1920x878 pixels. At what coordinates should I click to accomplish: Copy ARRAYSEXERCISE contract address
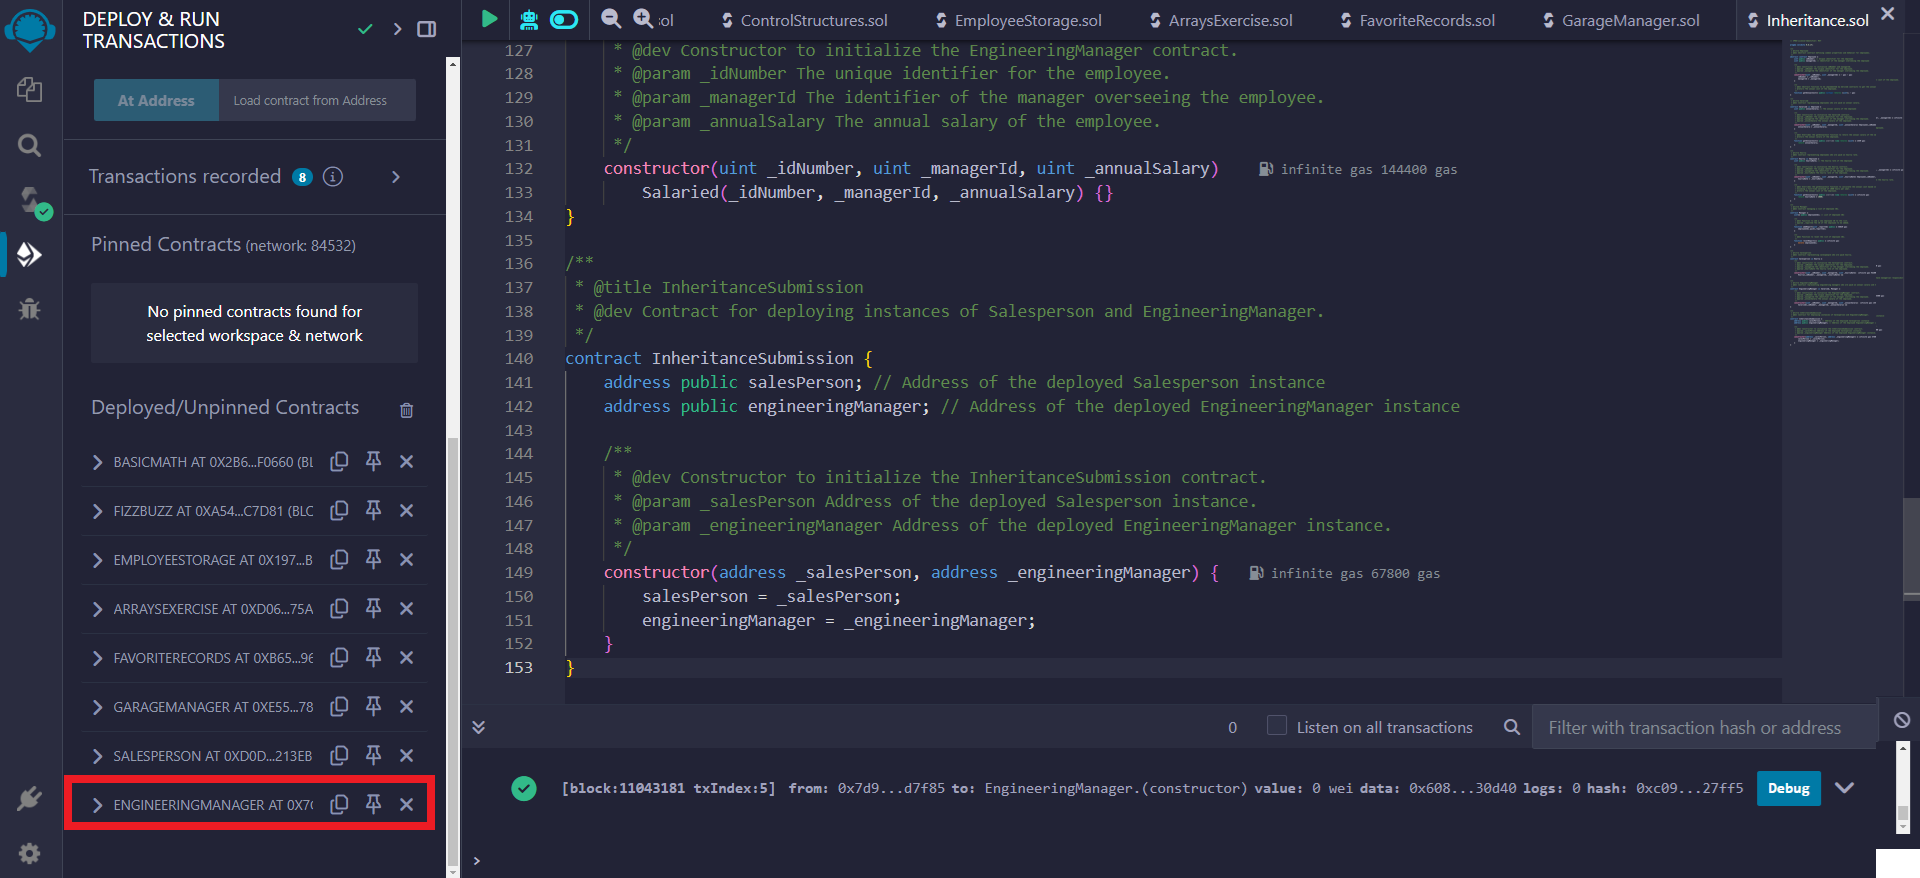tap(339, 608)
